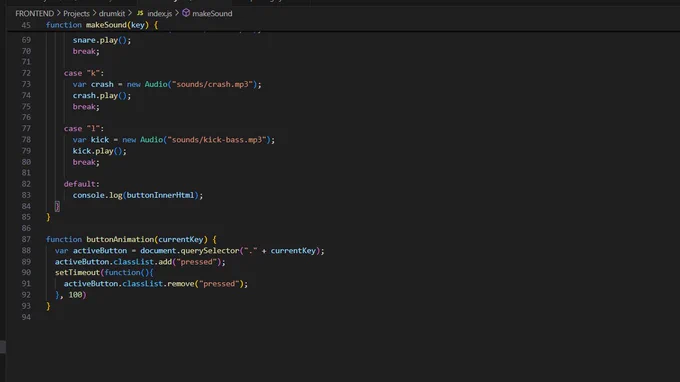Place cursor on snare.play(); line
680x382 pixels.
(101, 40)
